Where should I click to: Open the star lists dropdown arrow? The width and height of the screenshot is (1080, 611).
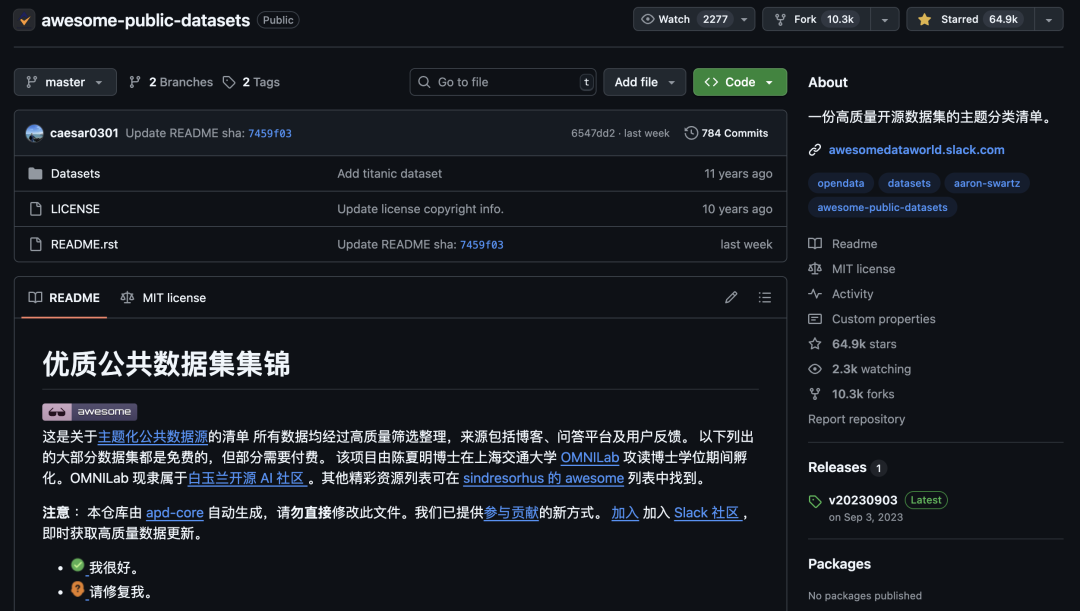1048,19
